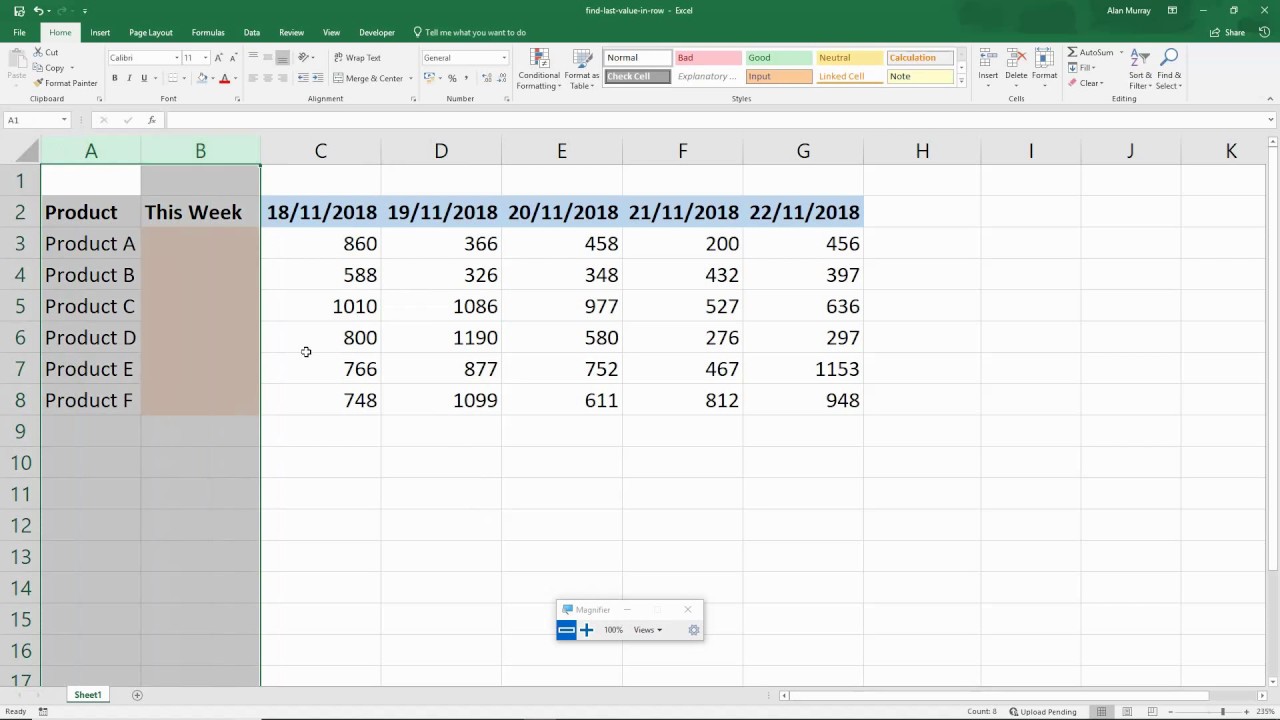Viewport: 1280px width, 720px height.
Task: Click the AutoSum sigma button
Action: tap(1090, 52)
